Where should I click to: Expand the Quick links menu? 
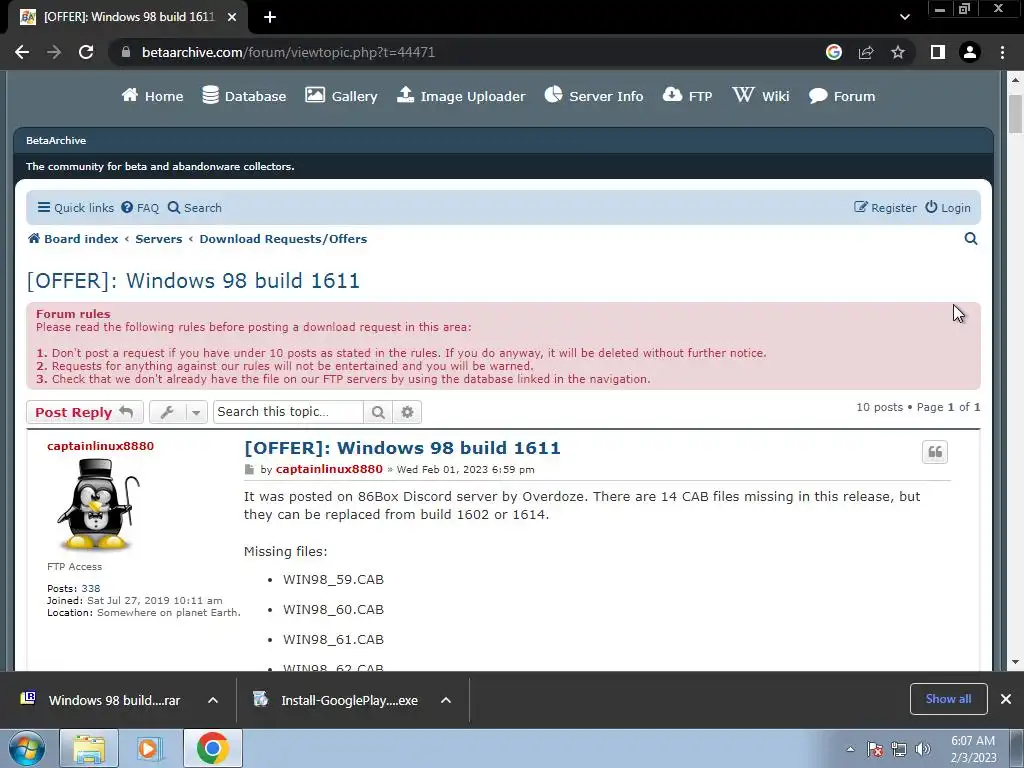76,208
